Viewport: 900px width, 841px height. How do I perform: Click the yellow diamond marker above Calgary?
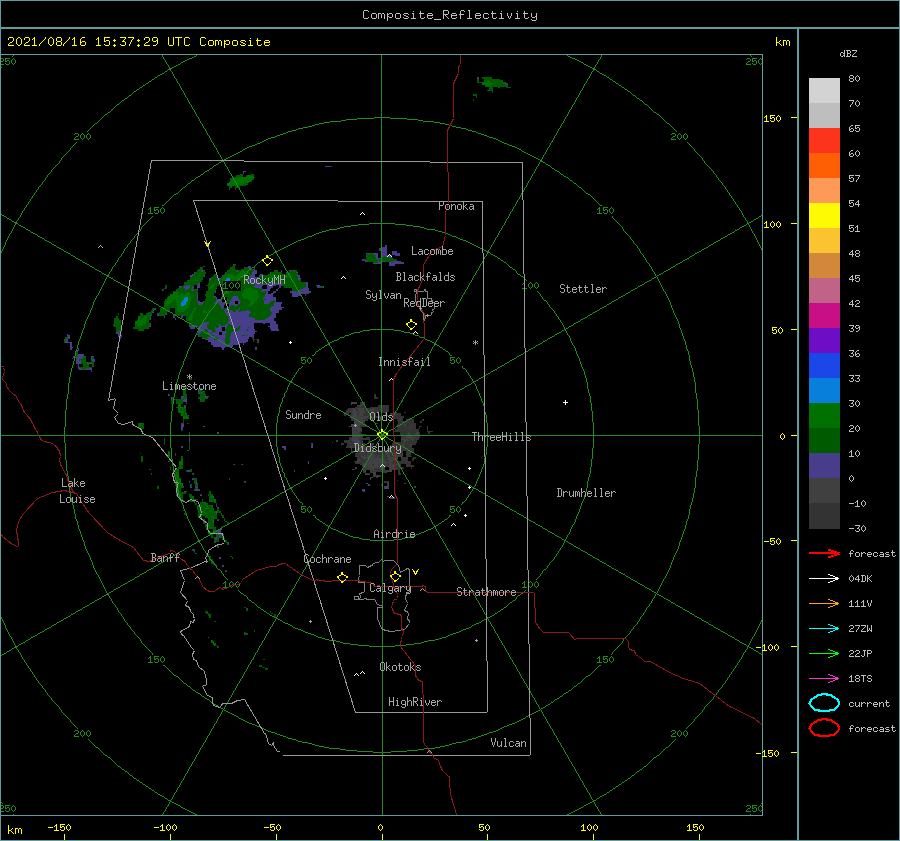click(x=395, y=576)
